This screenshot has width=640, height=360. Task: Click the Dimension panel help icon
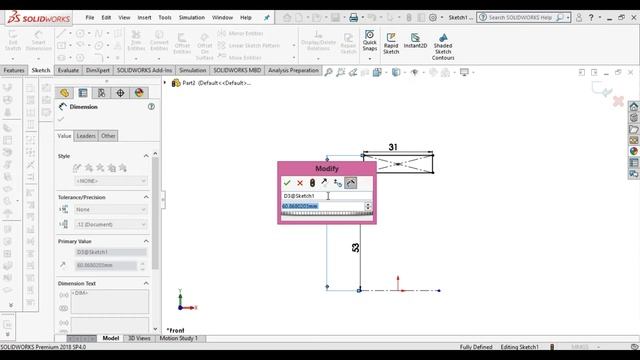[151, 107]
